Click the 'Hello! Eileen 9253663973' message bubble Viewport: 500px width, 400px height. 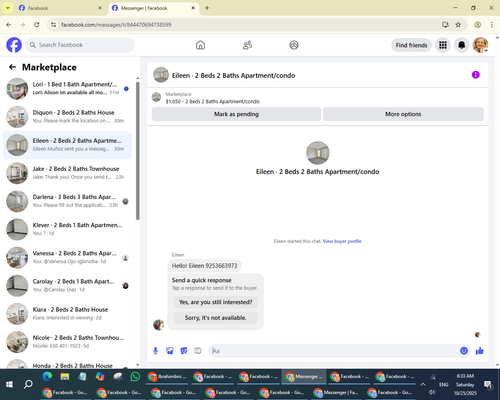(x=204, y=266)
